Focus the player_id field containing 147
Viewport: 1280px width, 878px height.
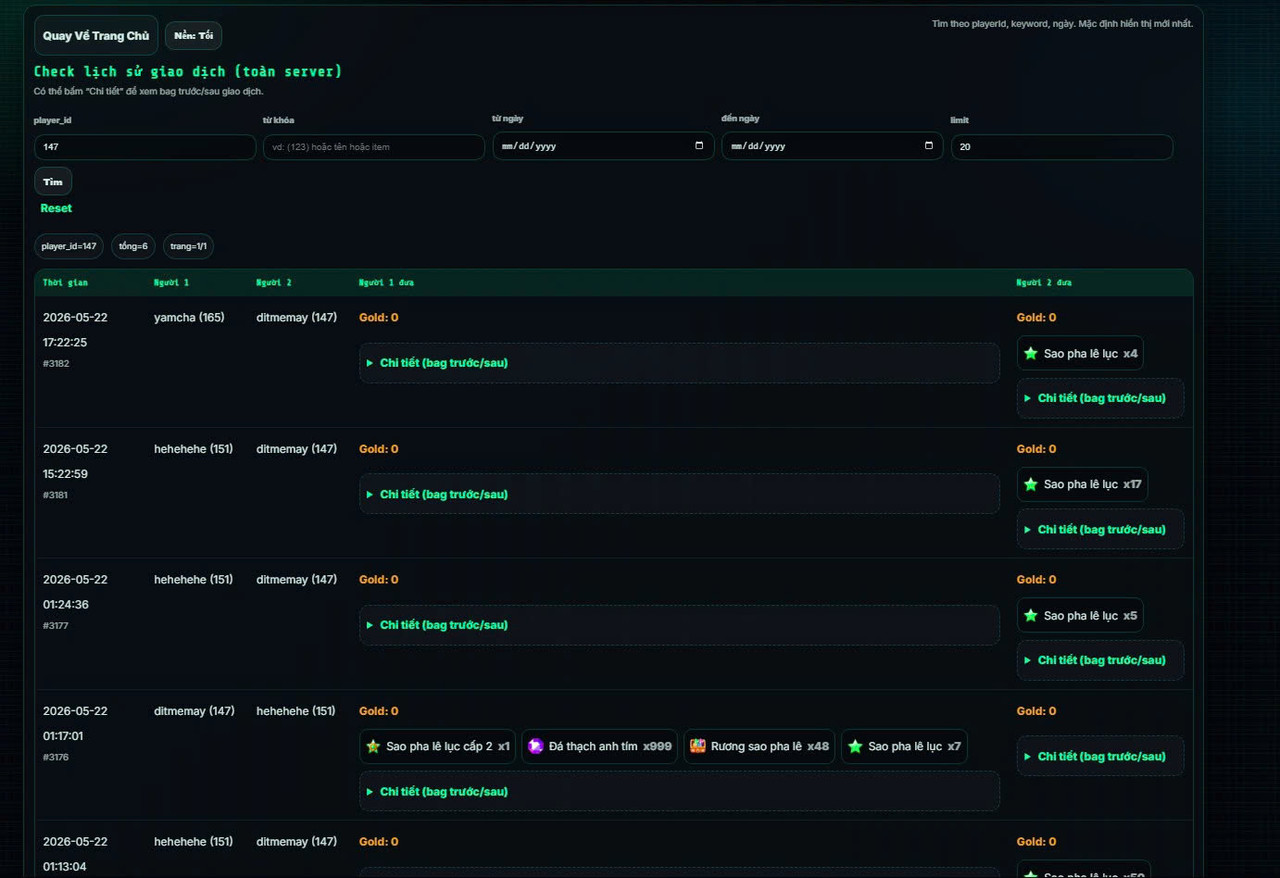click(x=145, y=147)
